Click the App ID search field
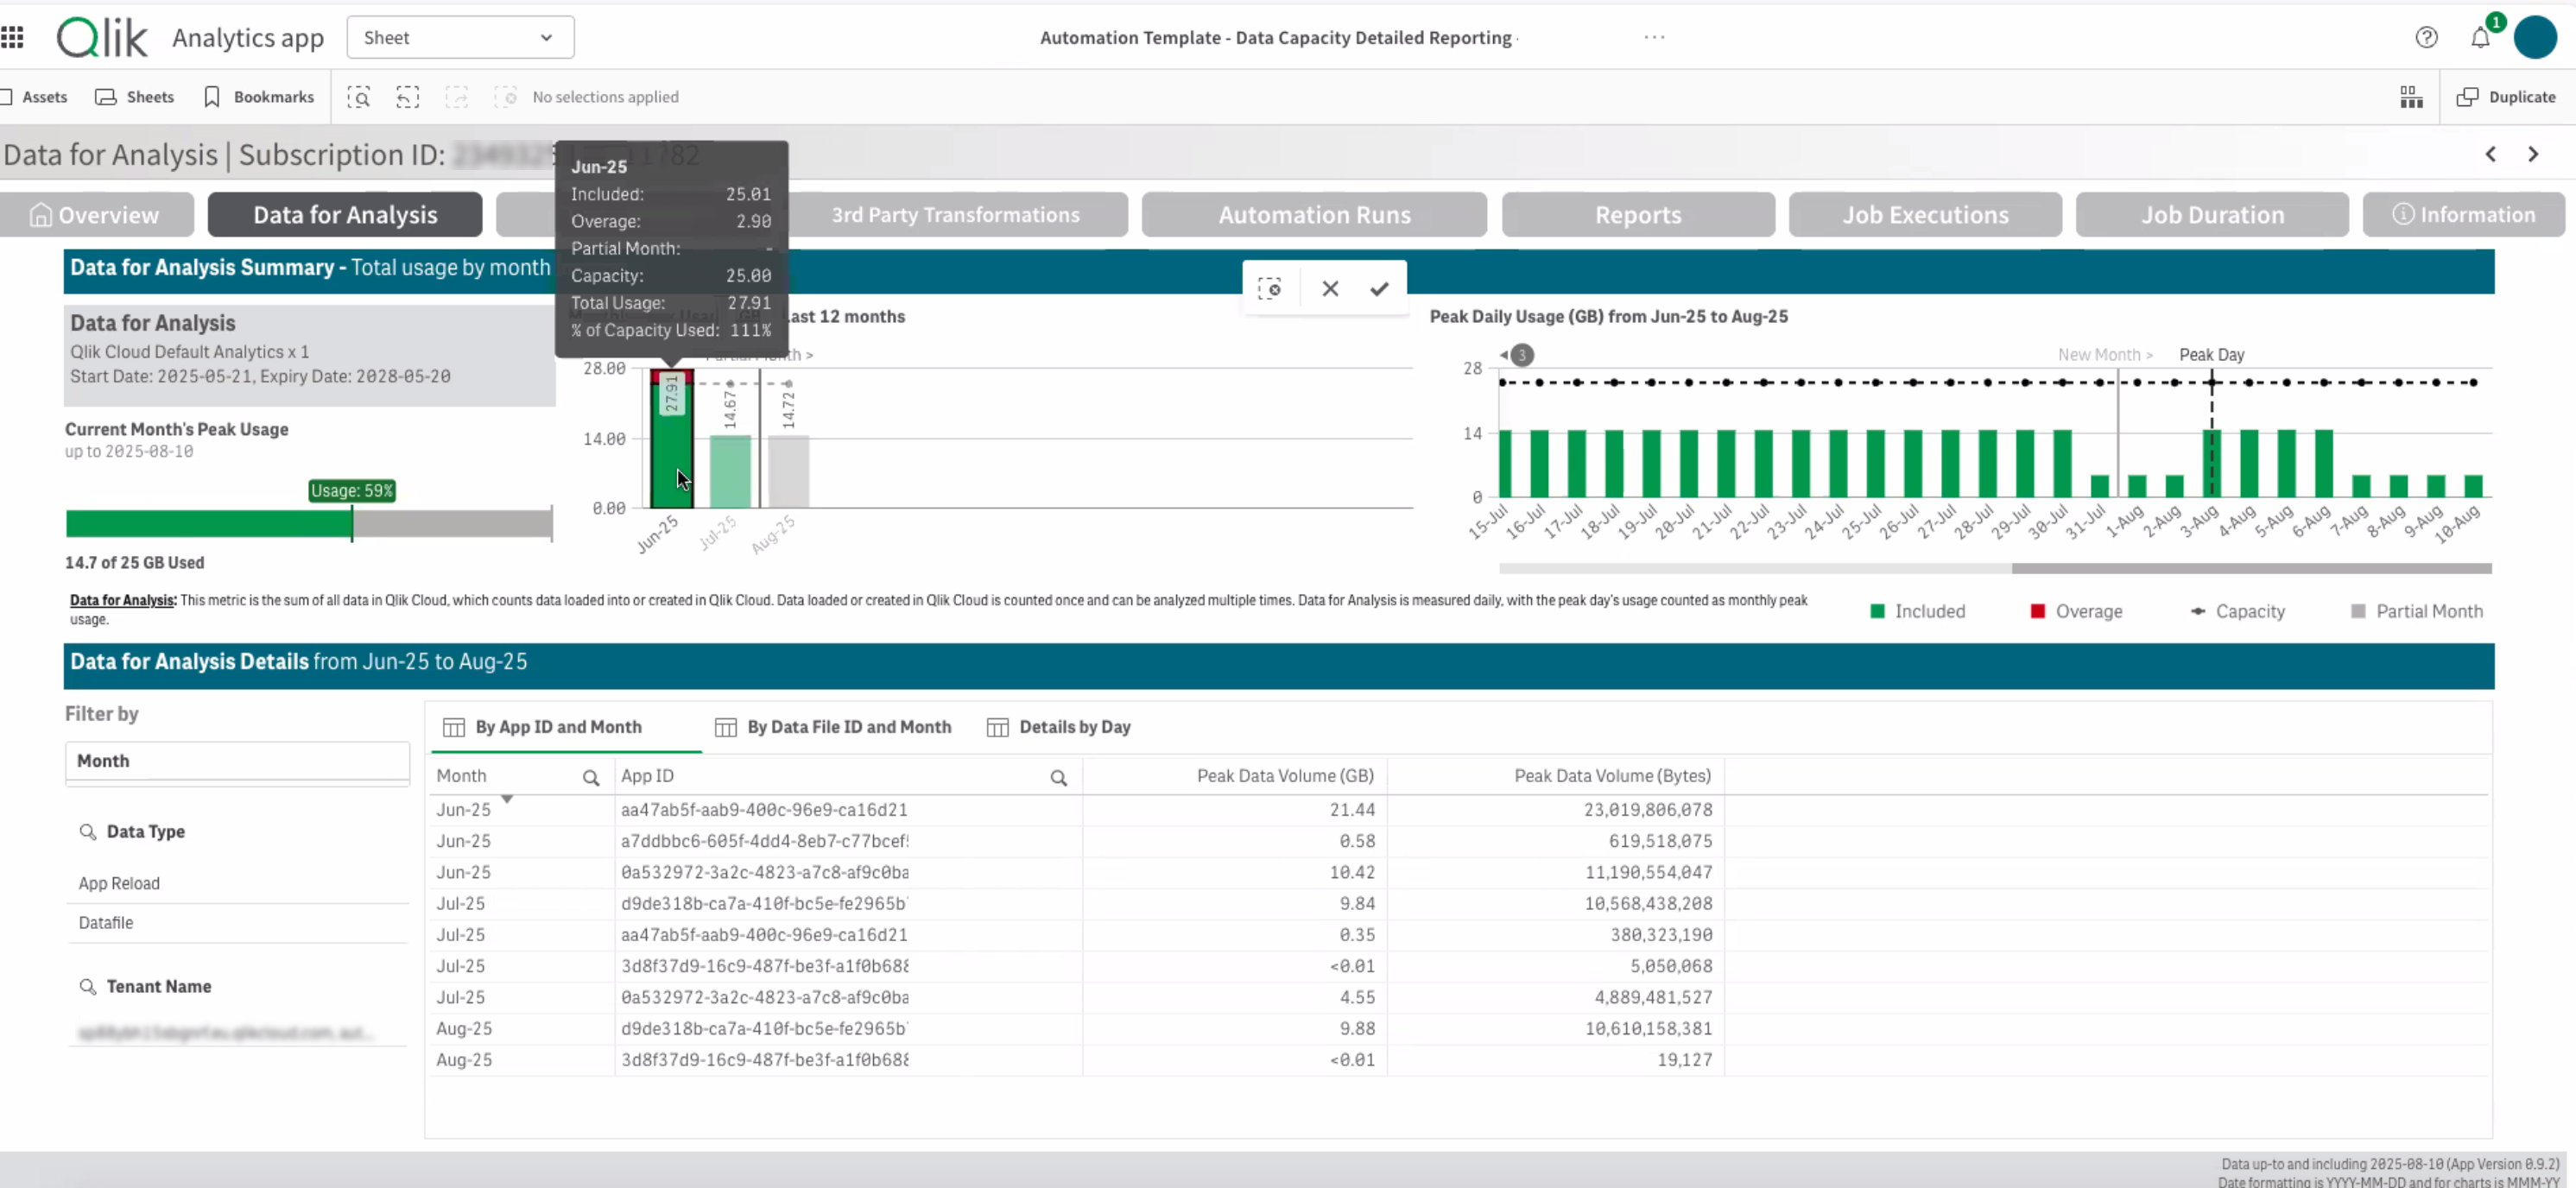 tap(1059, 776)
